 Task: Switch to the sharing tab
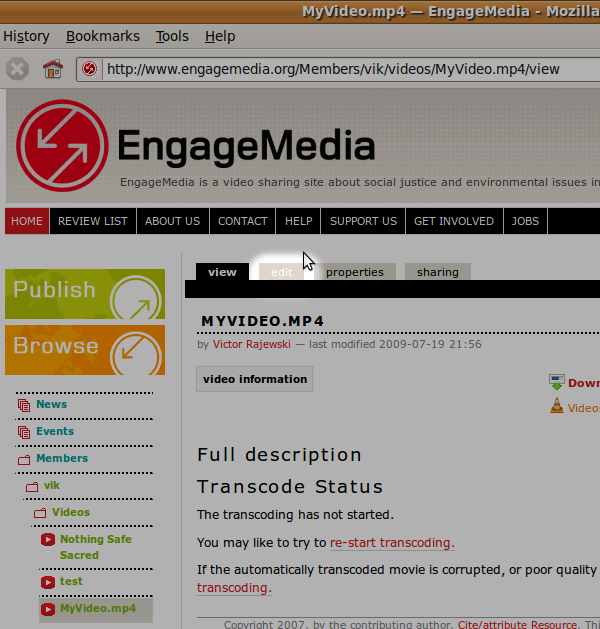click(x=438, y=272)
